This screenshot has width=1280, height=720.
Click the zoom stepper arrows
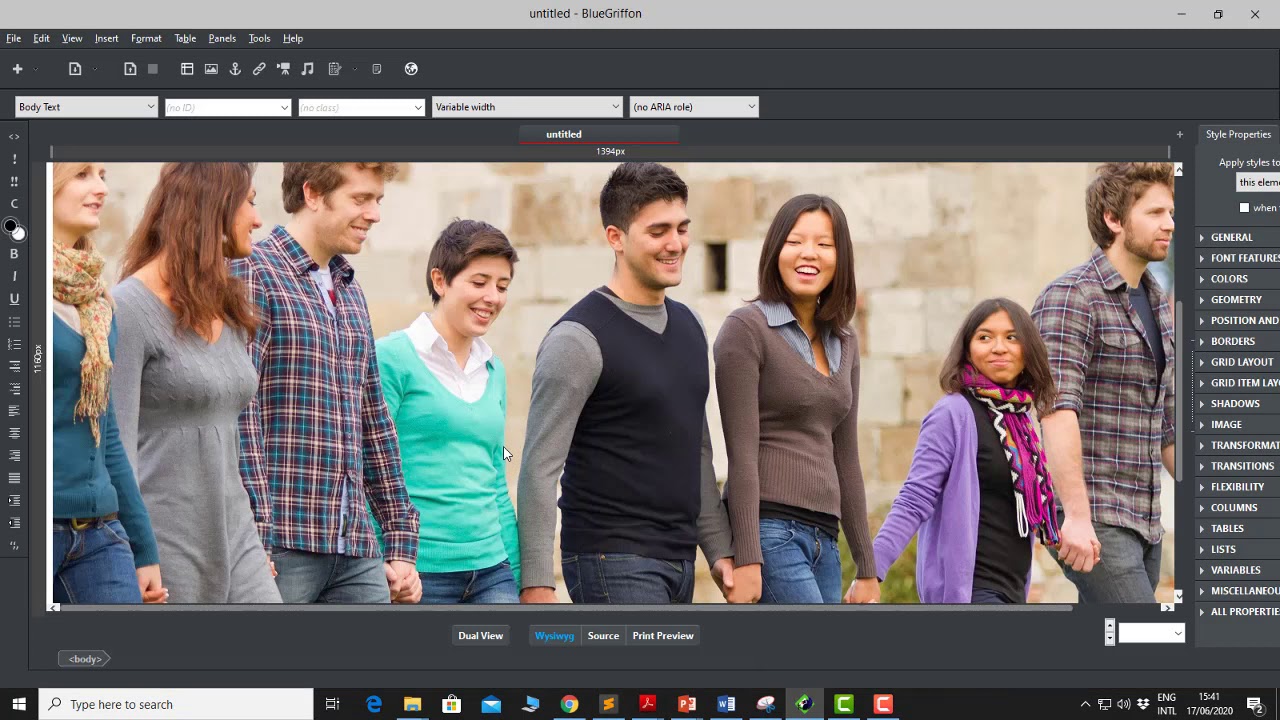click(1109, 632)
